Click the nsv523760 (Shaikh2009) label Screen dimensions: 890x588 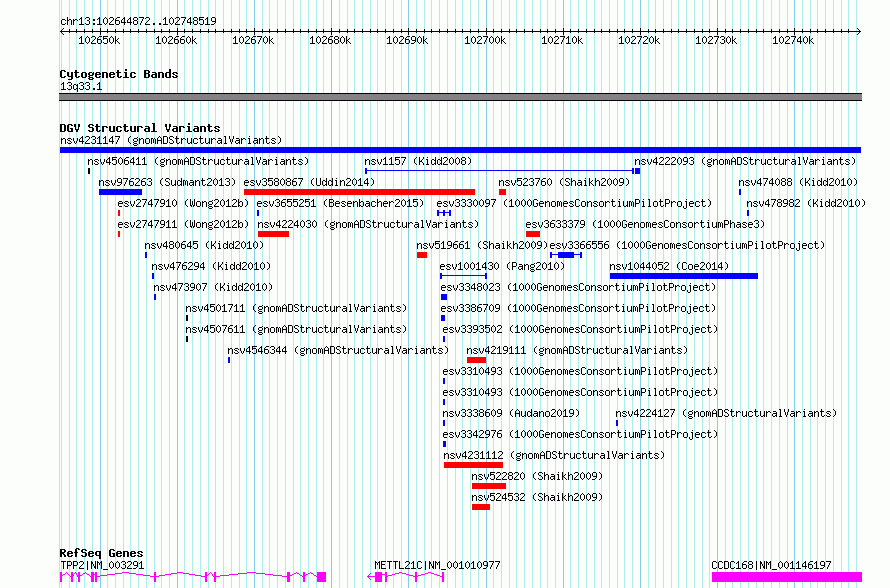click(x=564, y=182)
